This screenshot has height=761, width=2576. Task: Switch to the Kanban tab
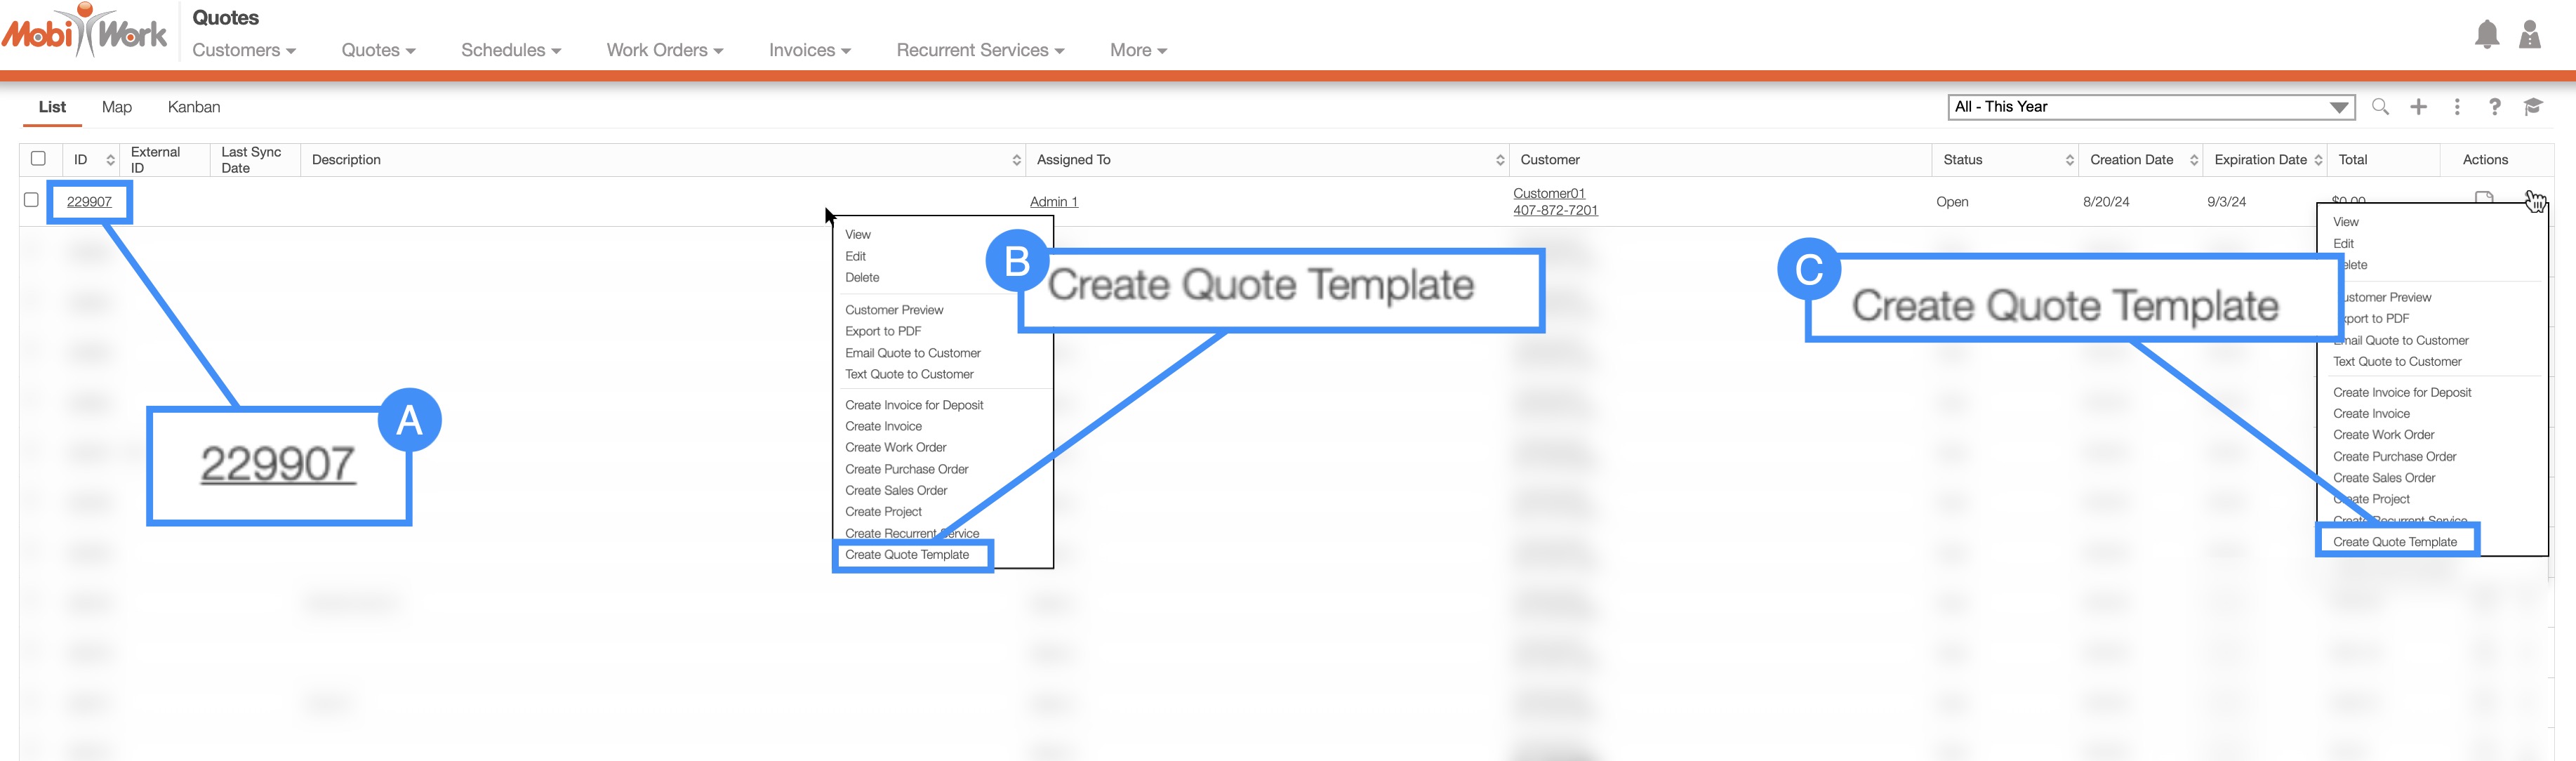pos(194,107)
